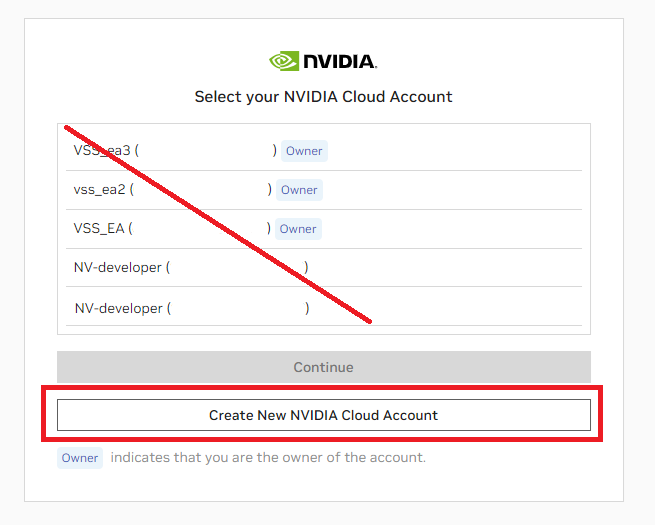Select the upper NV-developer account row
655x525 pixels.
click(x=118, y=268)
